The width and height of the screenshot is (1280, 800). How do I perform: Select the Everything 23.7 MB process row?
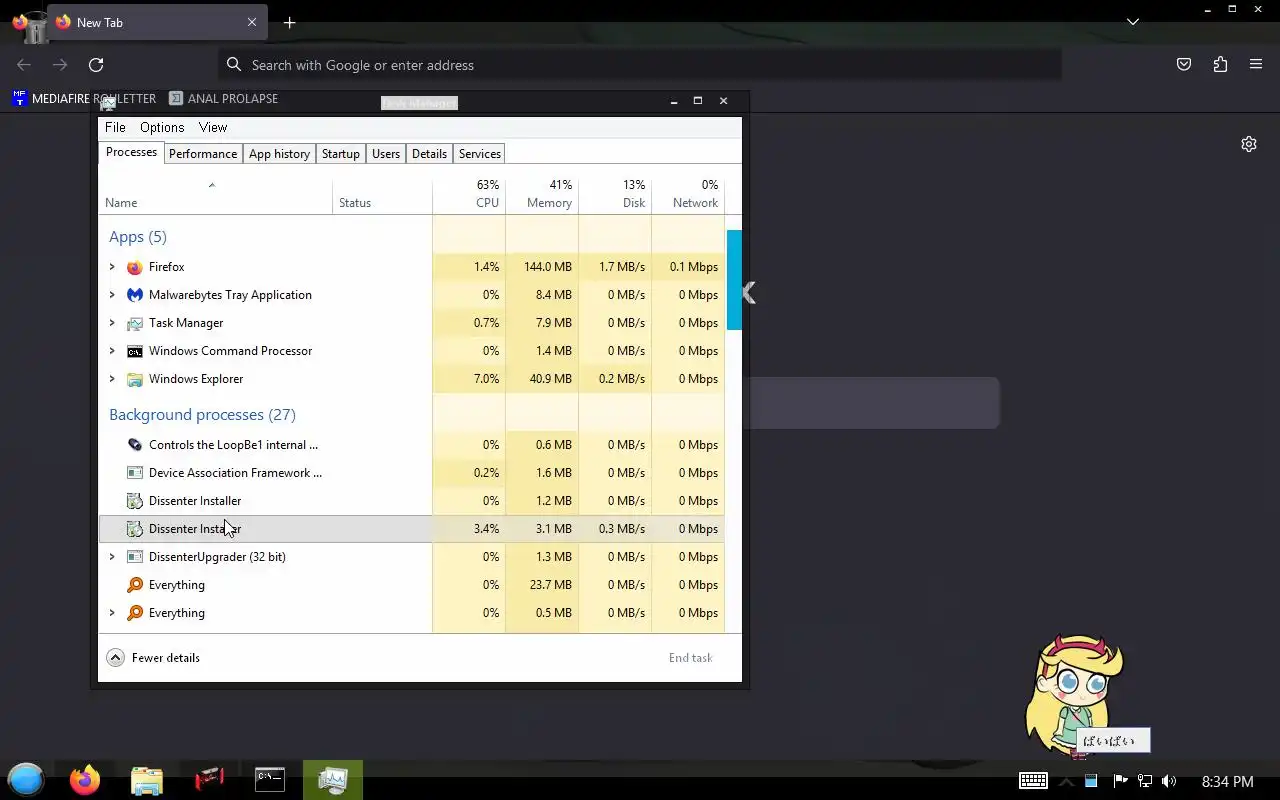[x=412, y=585]
